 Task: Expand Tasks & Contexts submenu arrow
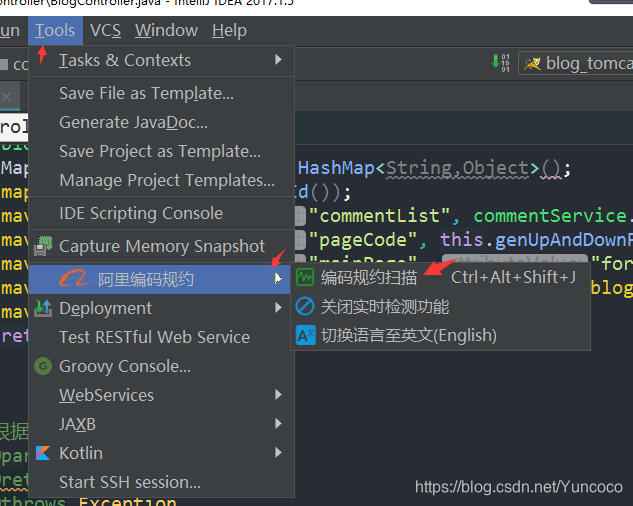tap(278, 60)
